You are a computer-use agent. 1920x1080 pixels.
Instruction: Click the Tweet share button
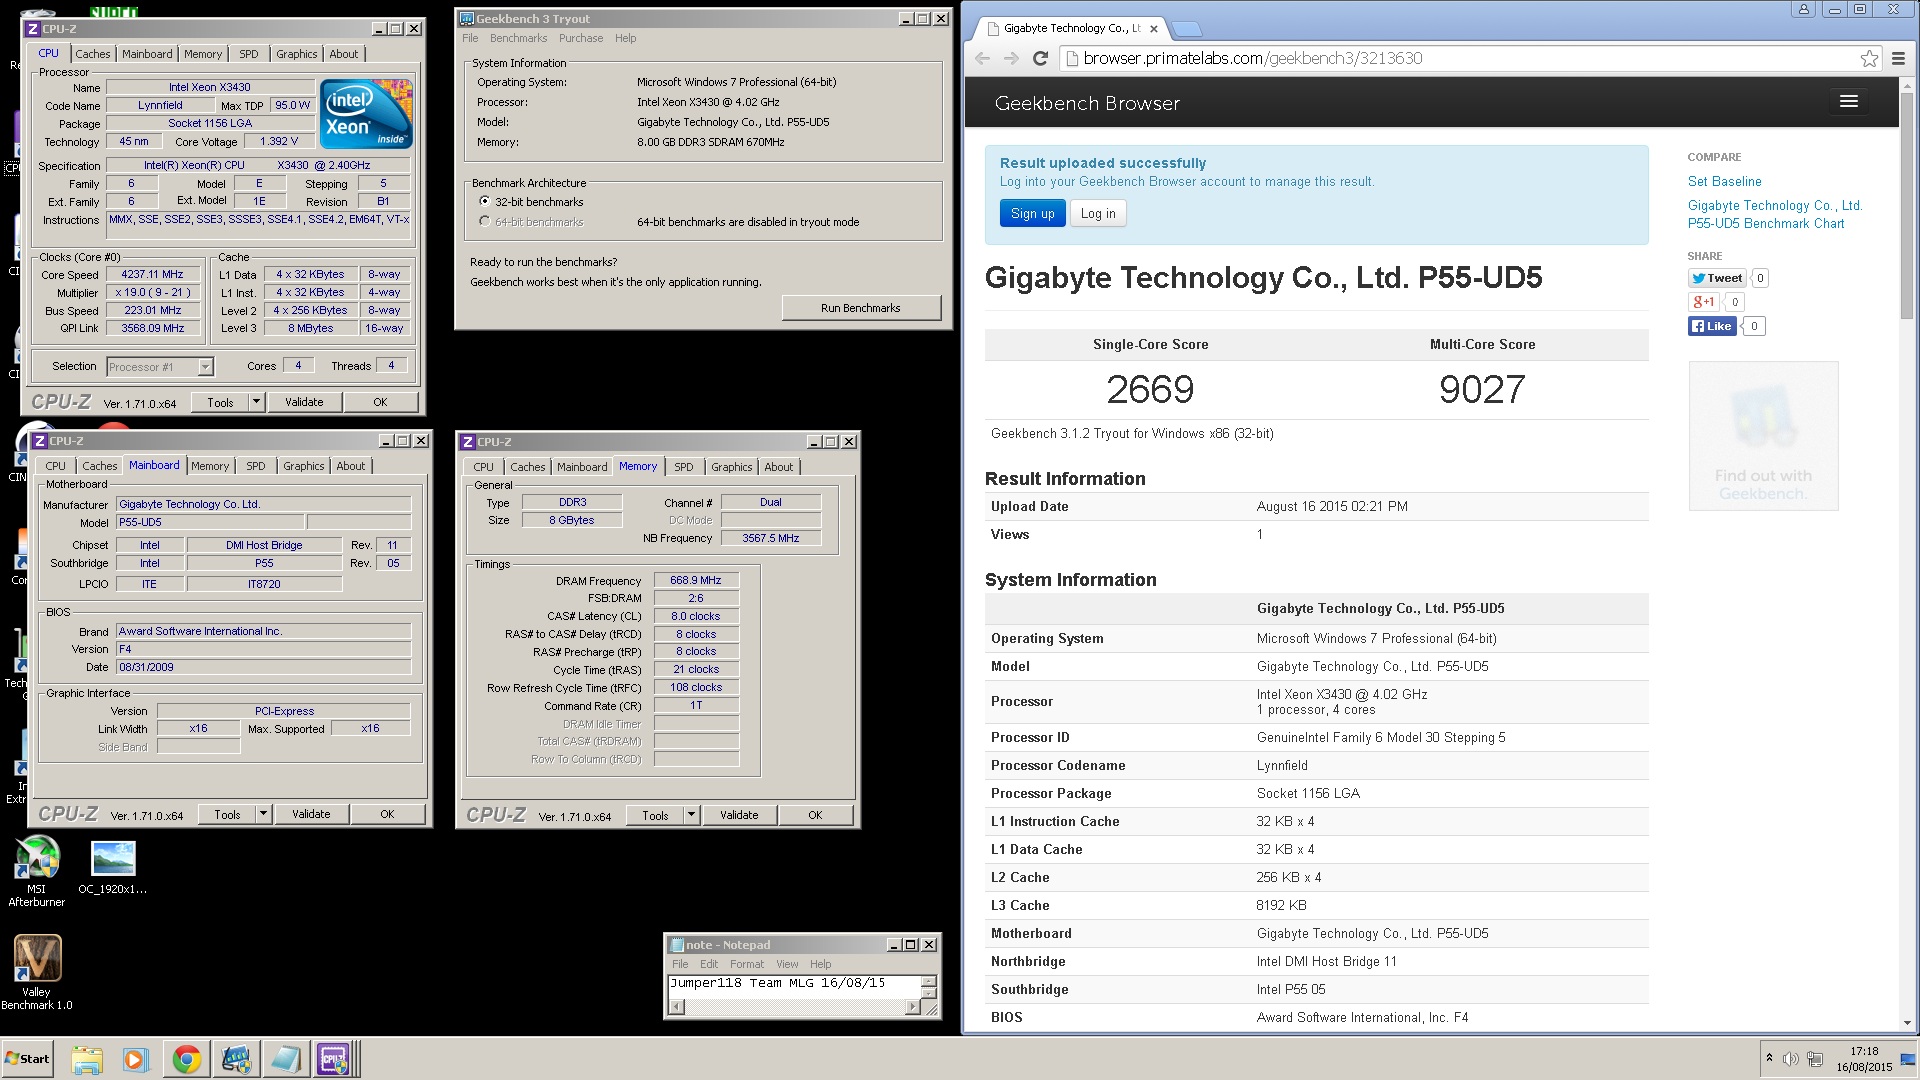coord(1717,278)
